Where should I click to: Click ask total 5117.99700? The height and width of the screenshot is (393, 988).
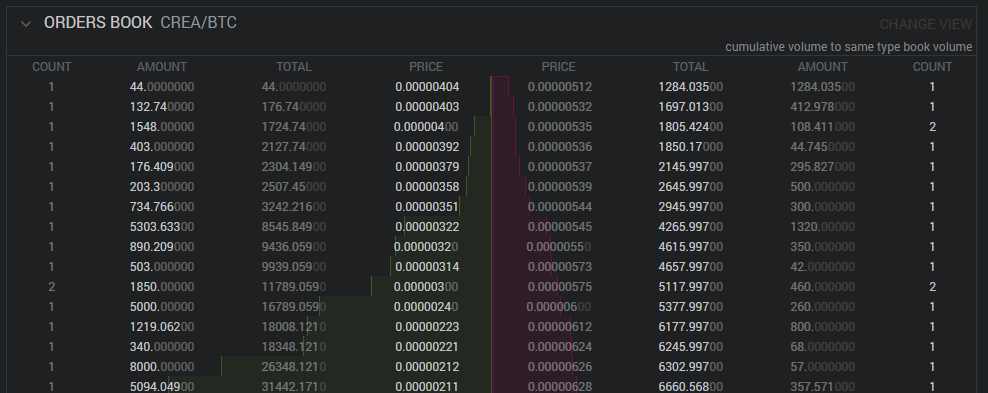(691, 287)
